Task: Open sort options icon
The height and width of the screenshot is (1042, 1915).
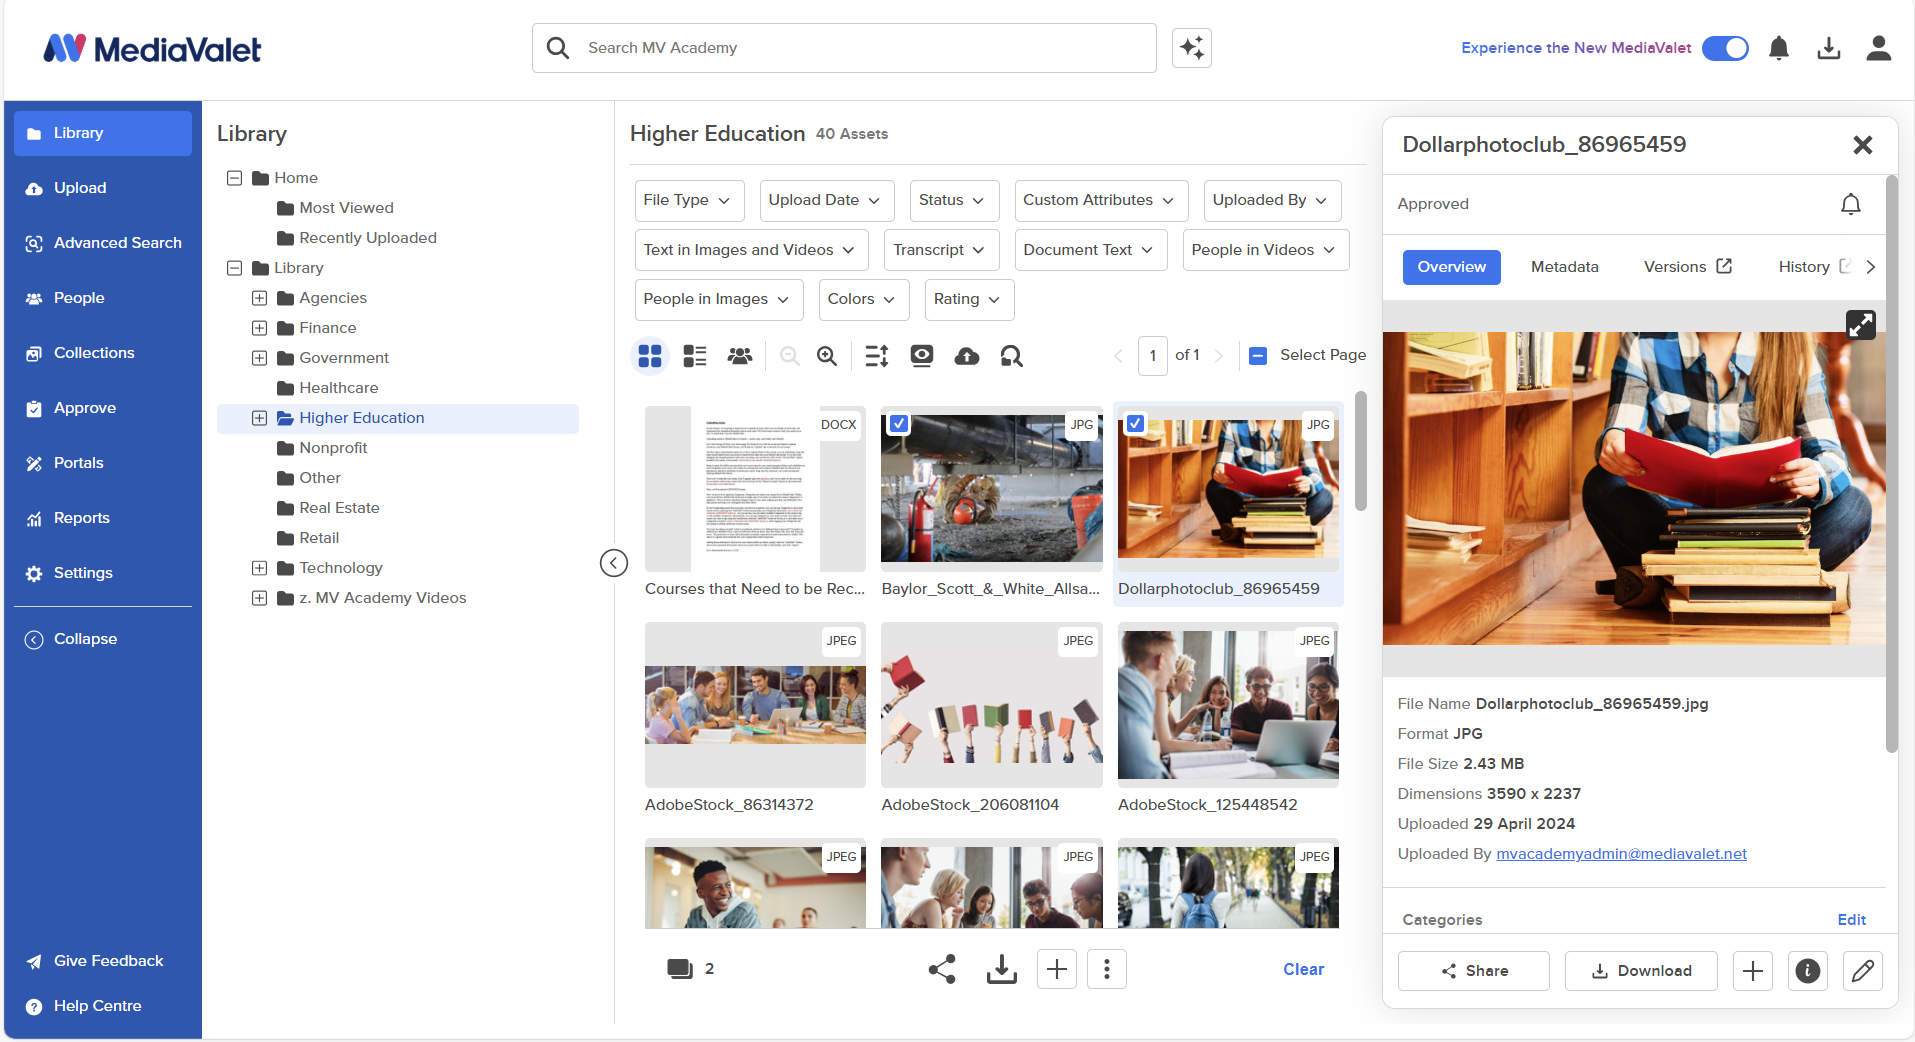Action: pyautogui.click(x=877, y=356)
